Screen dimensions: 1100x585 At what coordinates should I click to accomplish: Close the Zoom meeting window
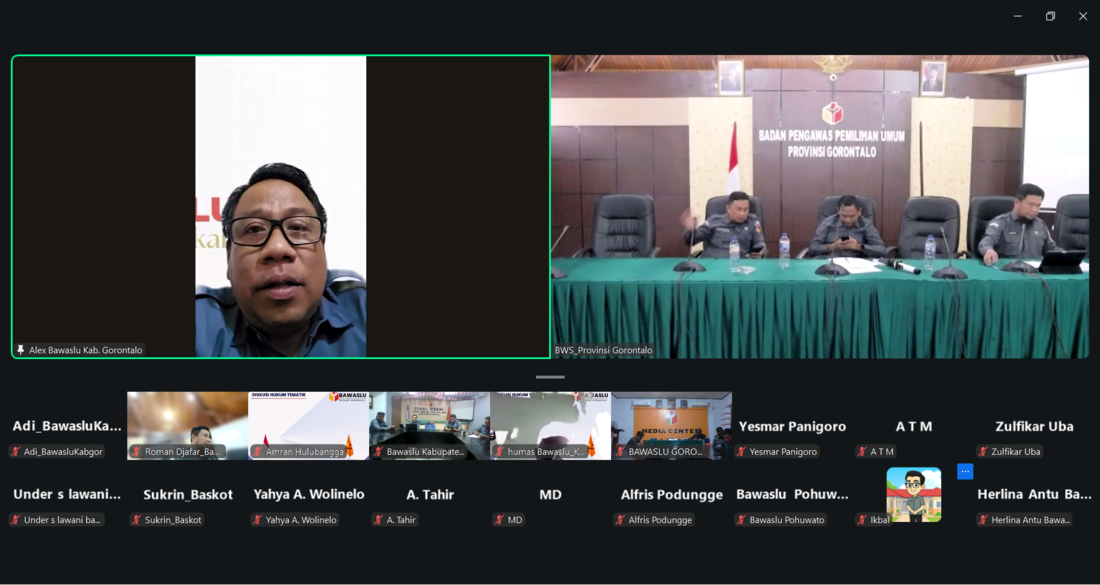point(1083,16)
